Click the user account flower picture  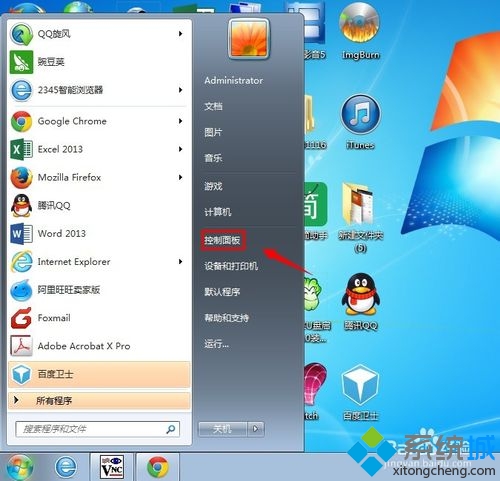248,39
